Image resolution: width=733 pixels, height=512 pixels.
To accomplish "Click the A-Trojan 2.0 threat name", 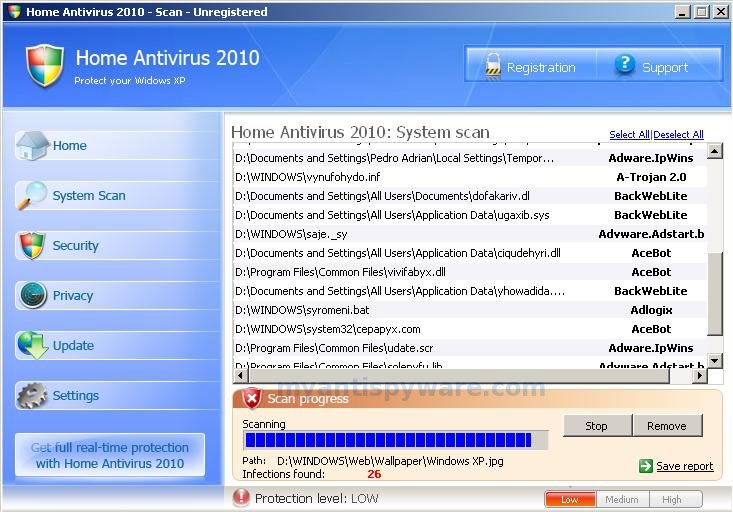I will pyautogui.click(x=651, y=177).
